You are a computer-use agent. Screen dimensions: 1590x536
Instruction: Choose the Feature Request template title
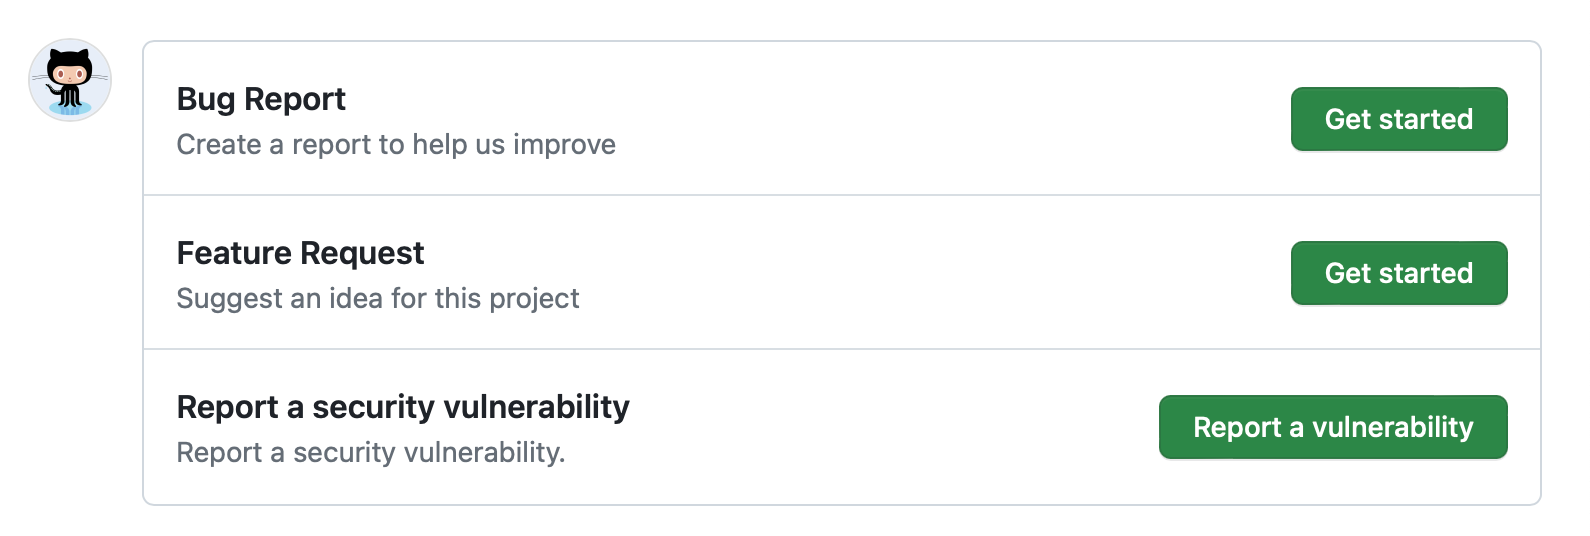pos(300,253)
